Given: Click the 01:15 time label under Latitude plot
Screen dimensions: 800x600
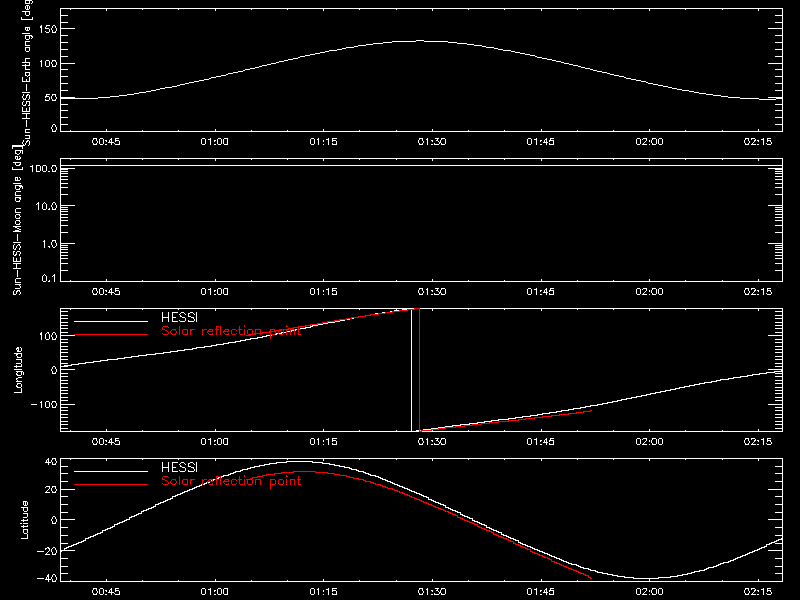Looking at the screenshot, I should pyautogui.click(x=323, y=591).
